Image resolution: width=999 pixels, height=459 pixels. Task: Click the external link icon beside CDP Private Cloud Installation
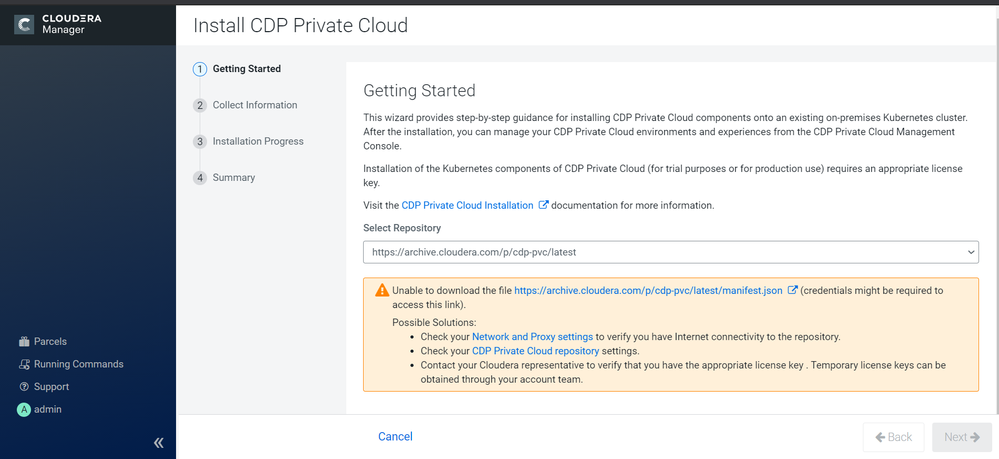click(544, 205)
